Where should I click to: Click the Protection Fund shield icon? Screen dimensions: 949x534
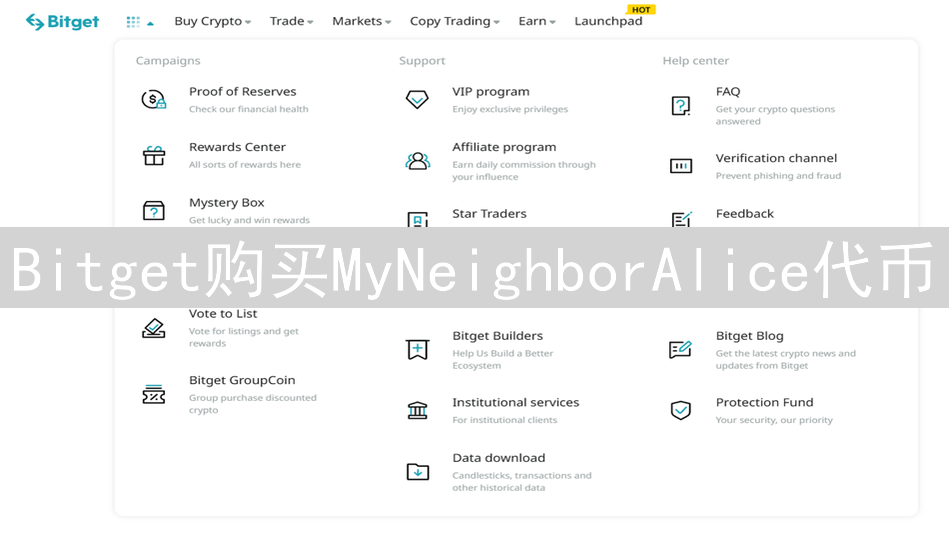(681, 410)
